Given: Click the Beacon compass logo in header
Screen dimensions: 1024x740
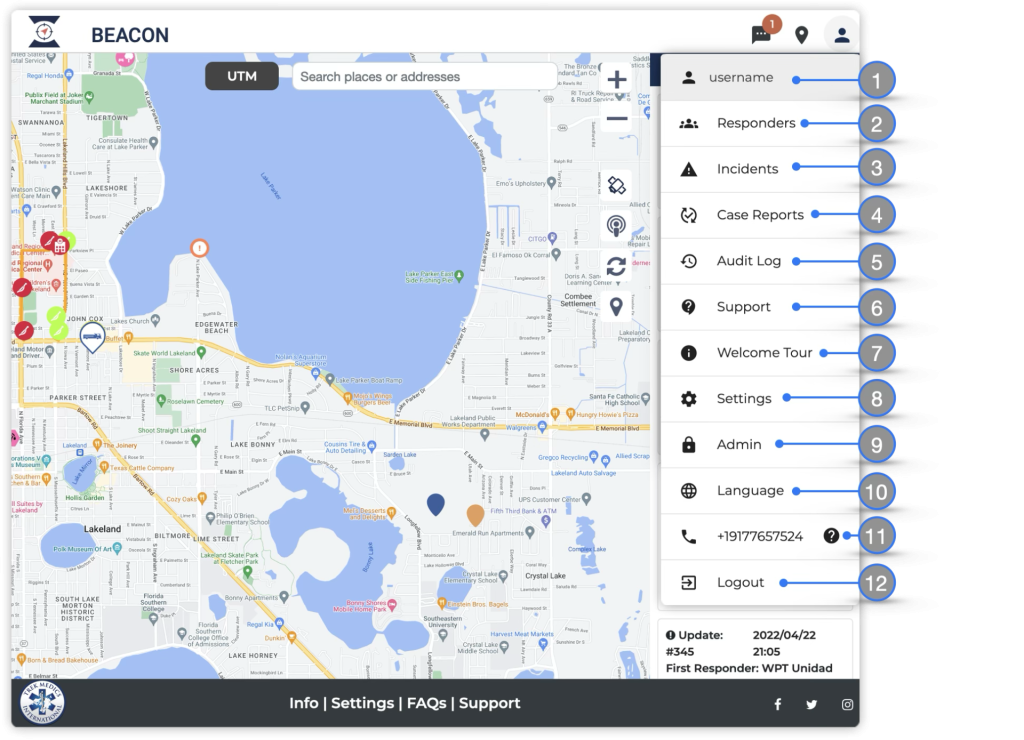Looking at the screenshot, I should point(44,32).
